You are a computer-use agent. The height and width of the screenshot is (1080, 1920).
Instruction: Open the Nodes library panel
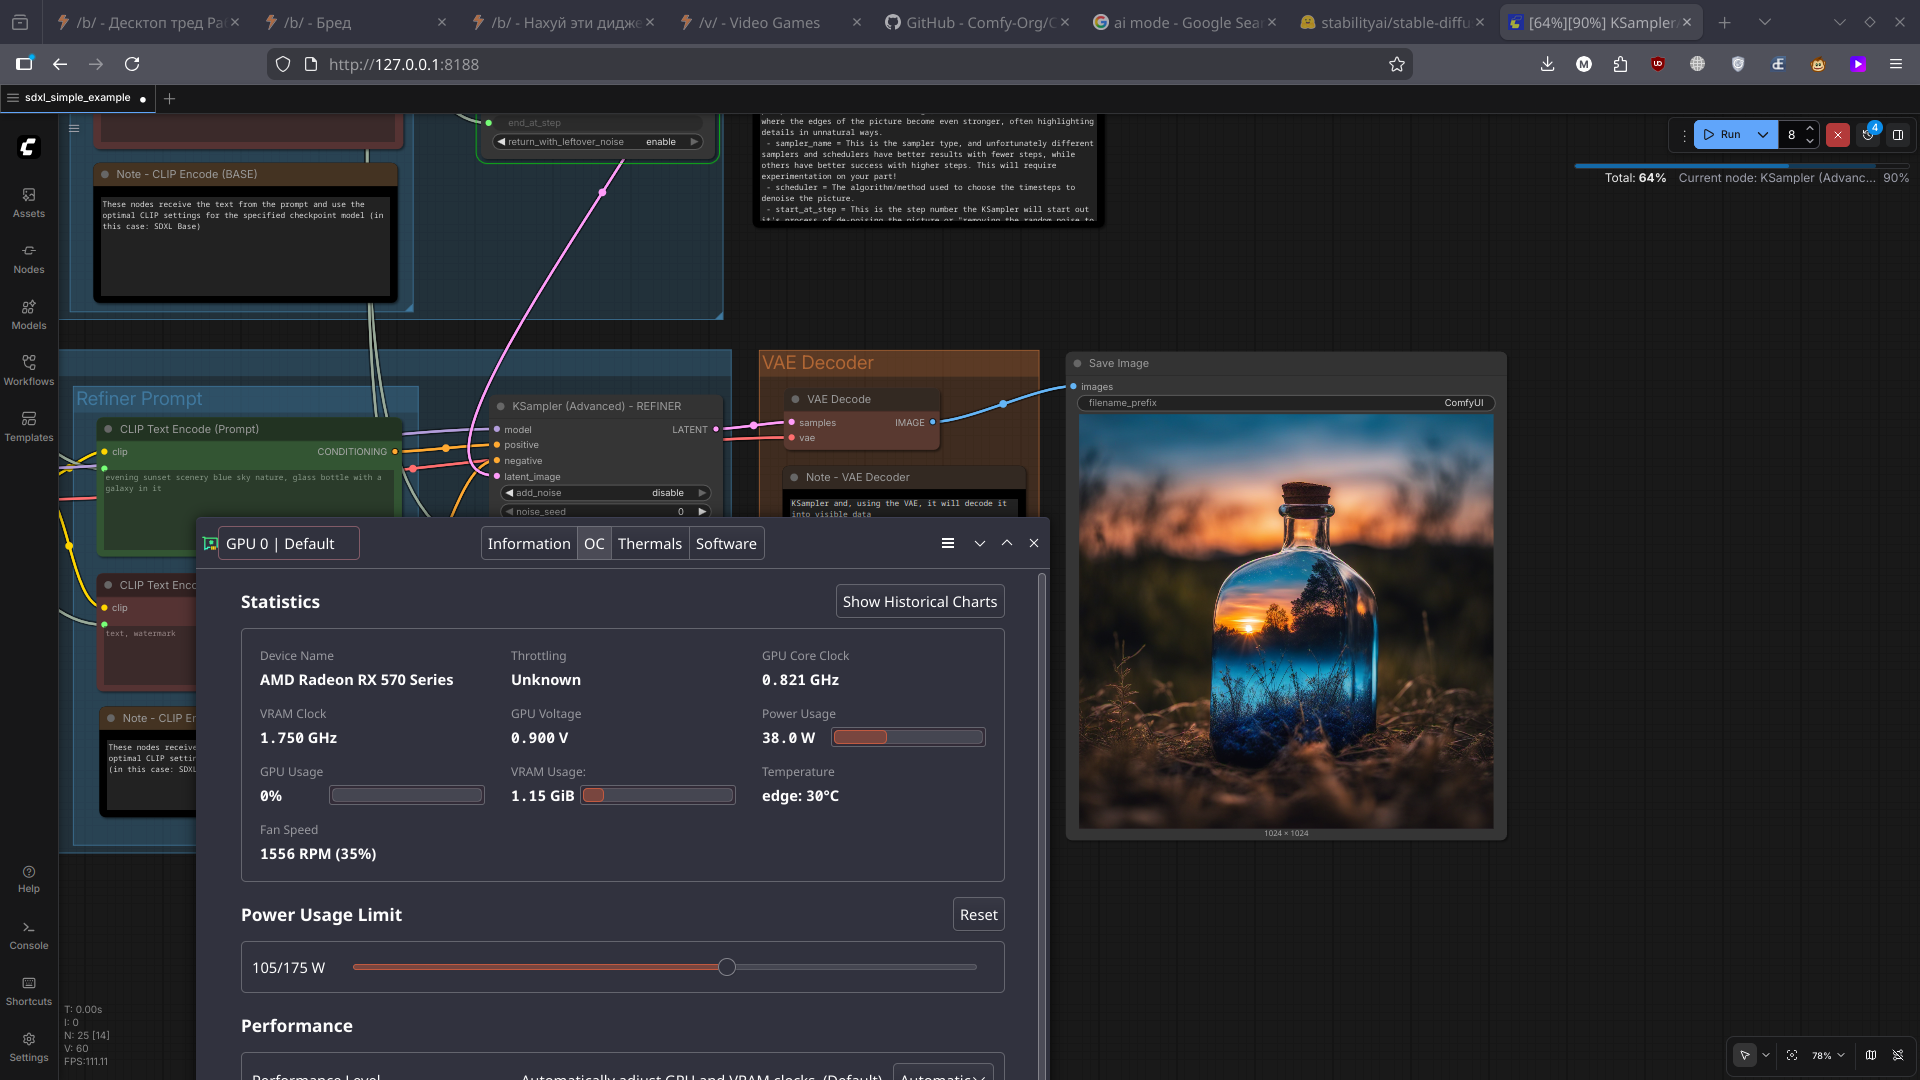click(28, 258)
